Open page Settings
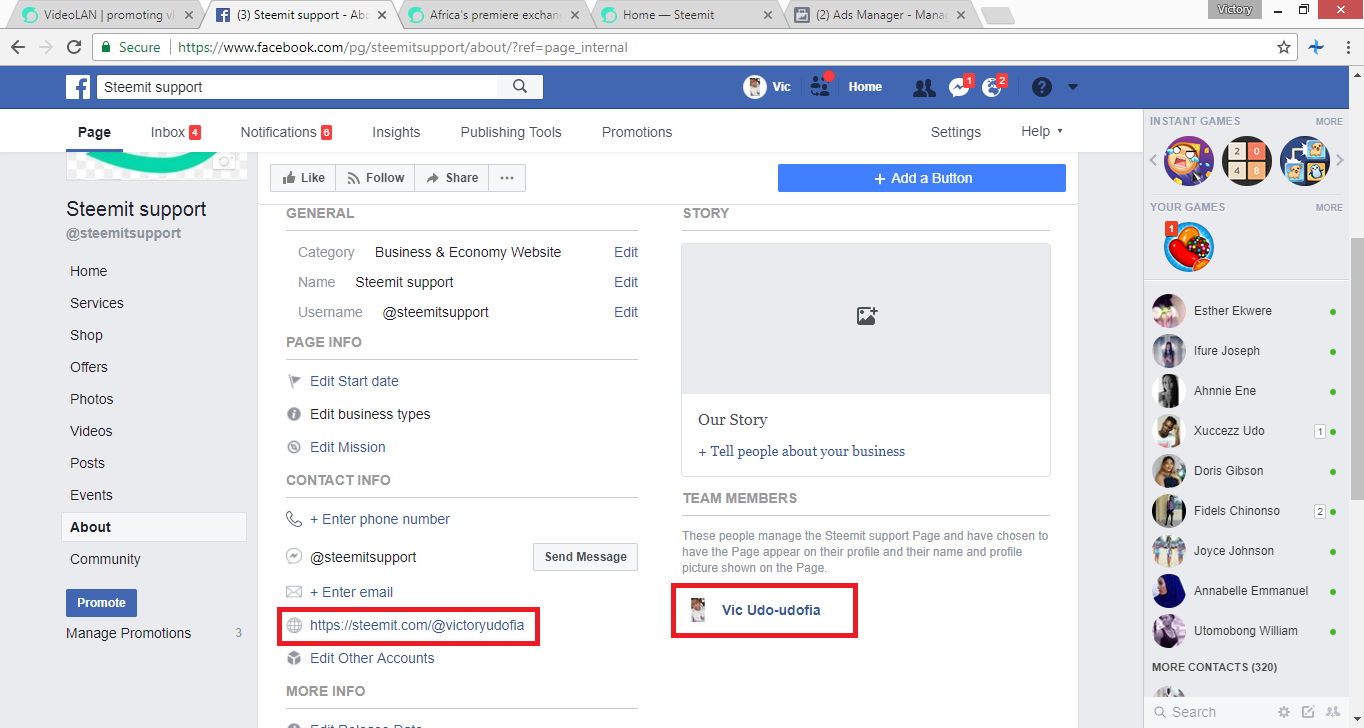The height and width of the screenshot is (728, 1364). click(x=956, y=132)
